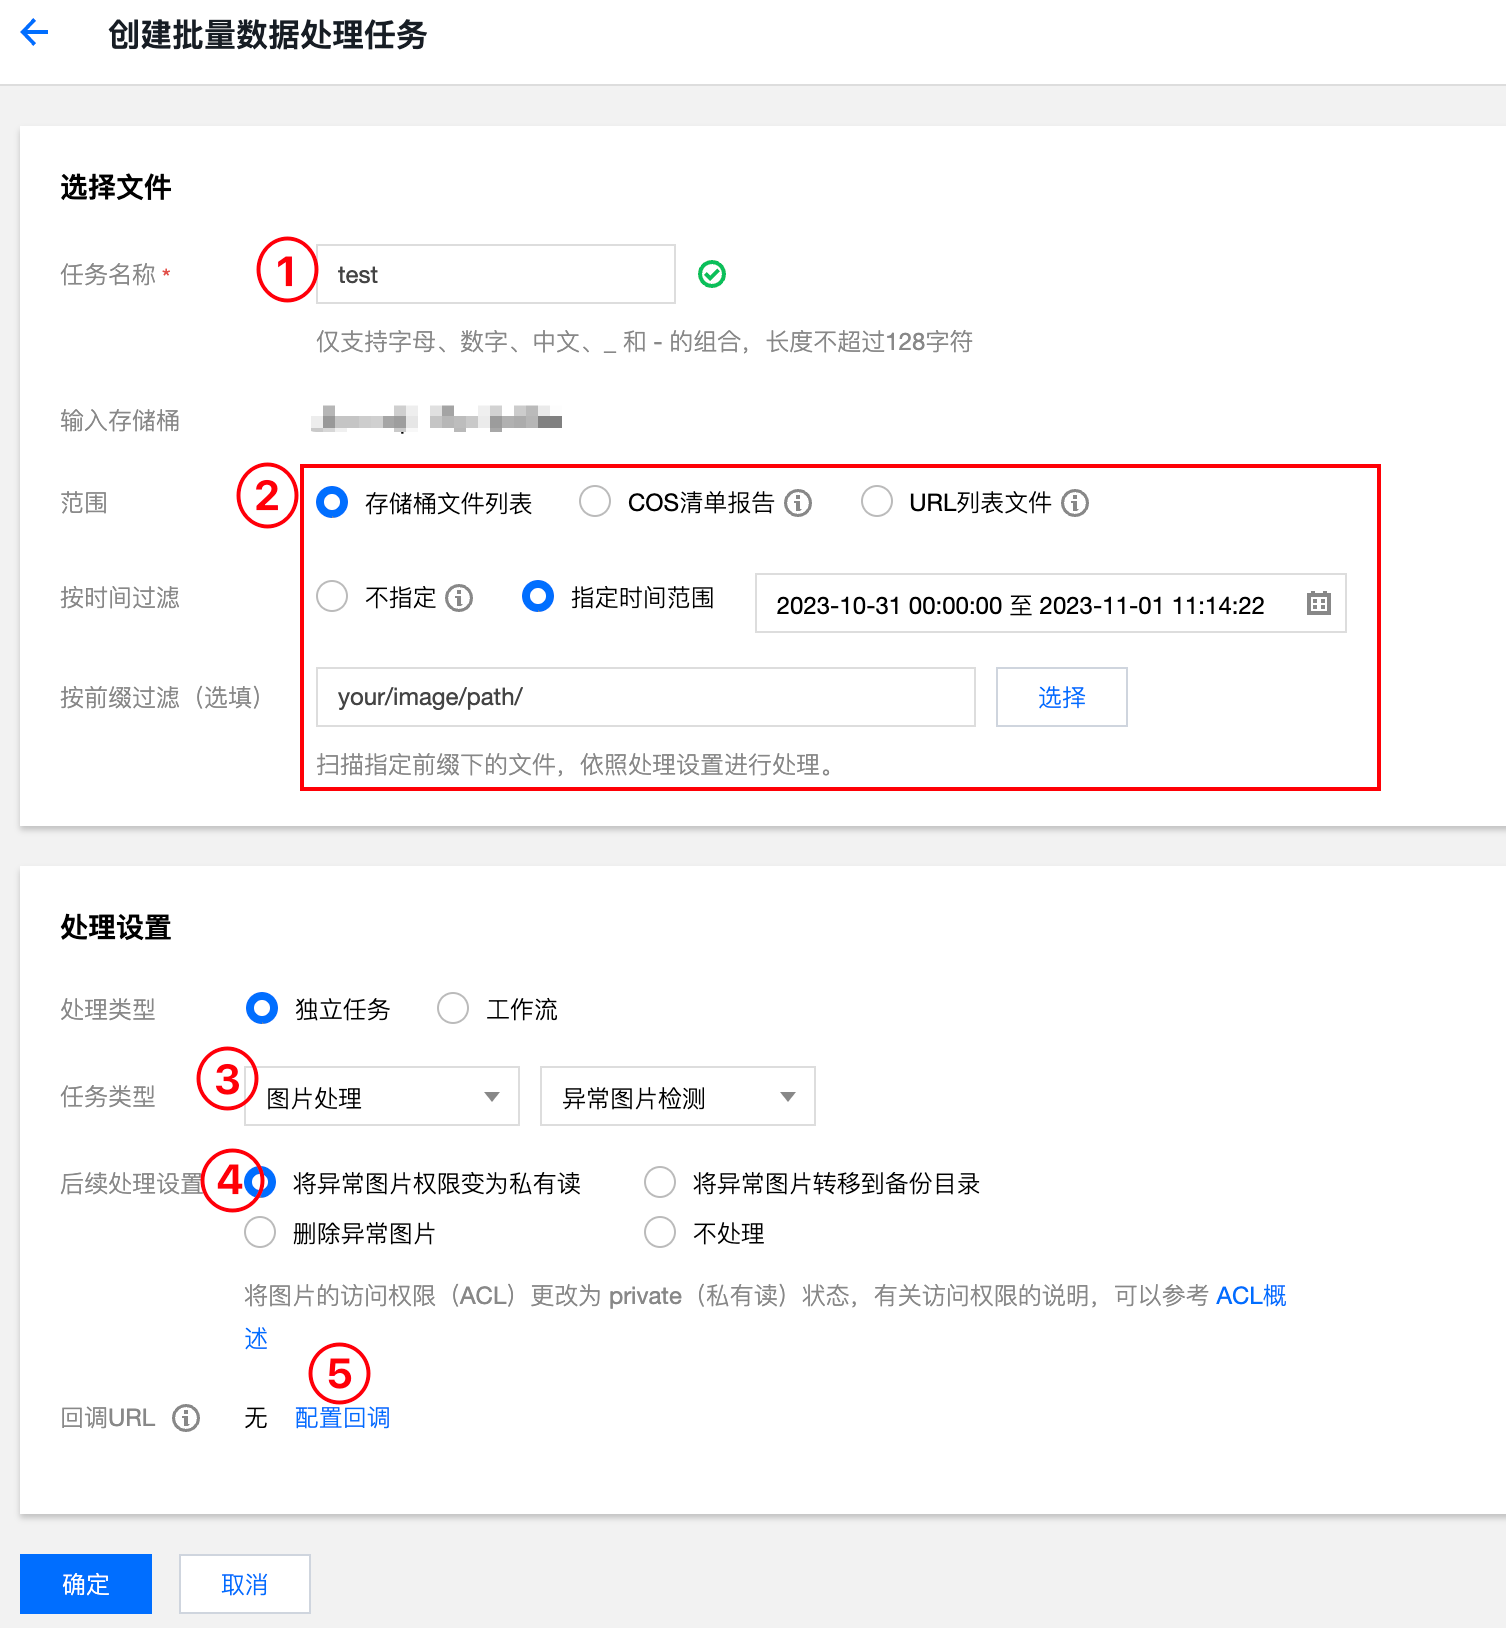Click info icon next to COS清单报告
1506x1628 pixels.
798,503
